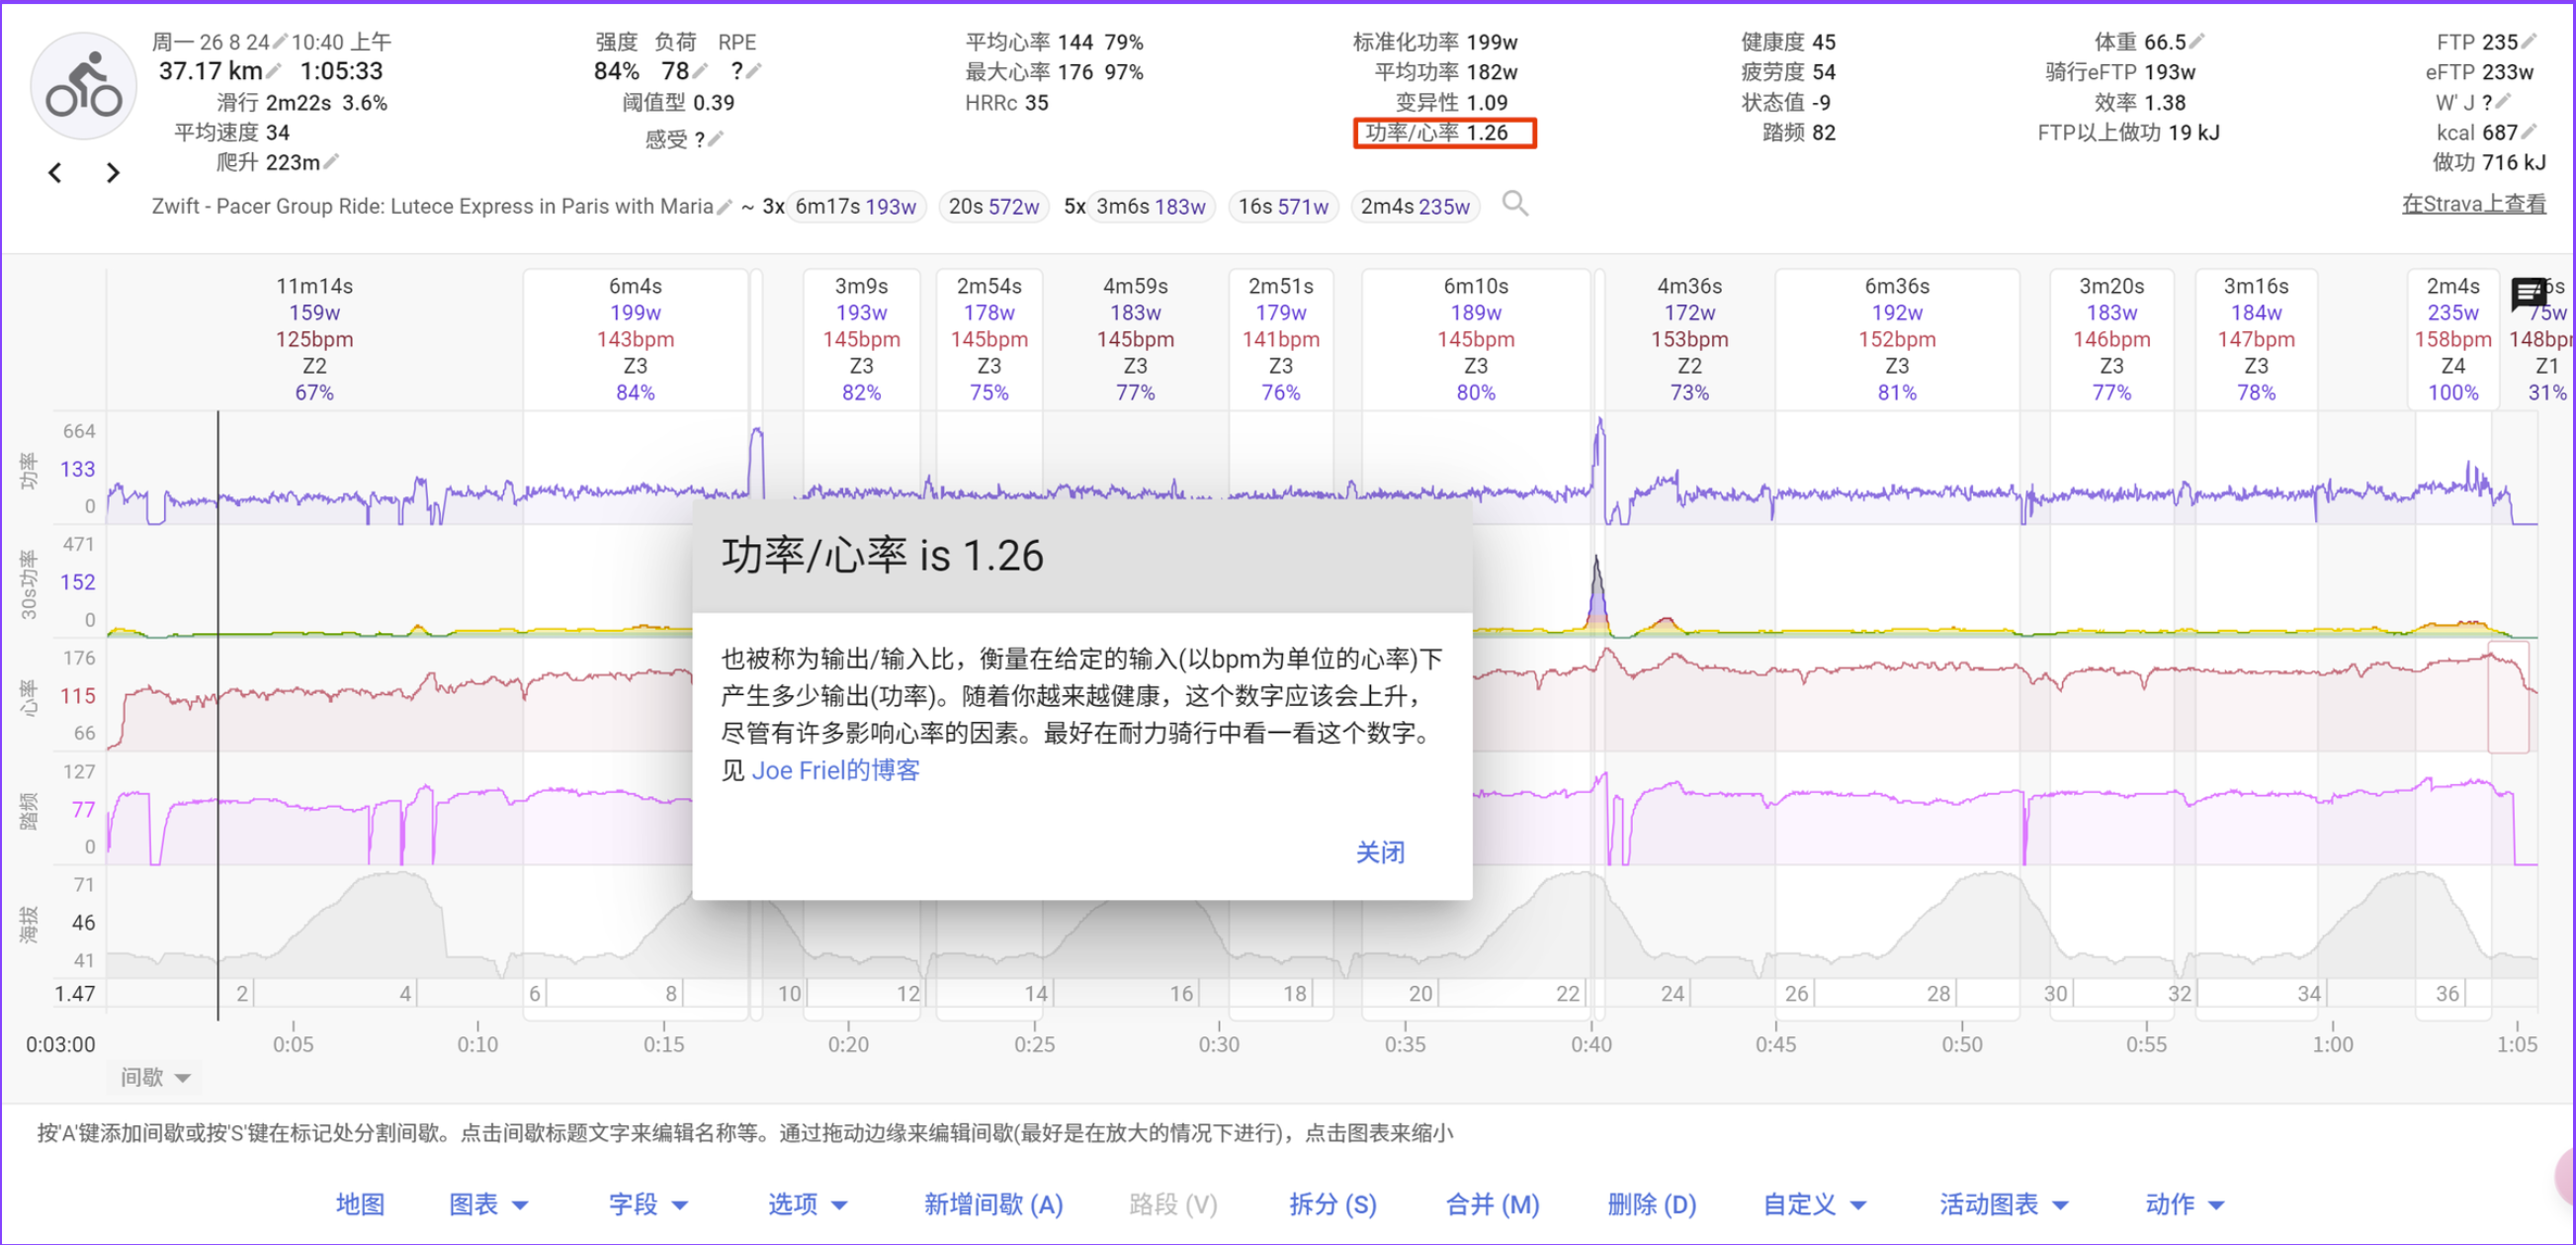The image size is (2576, 1245).
Task: Click the interval search magnifier icon
Action: pyautogui.click(x=1515, y=204)
